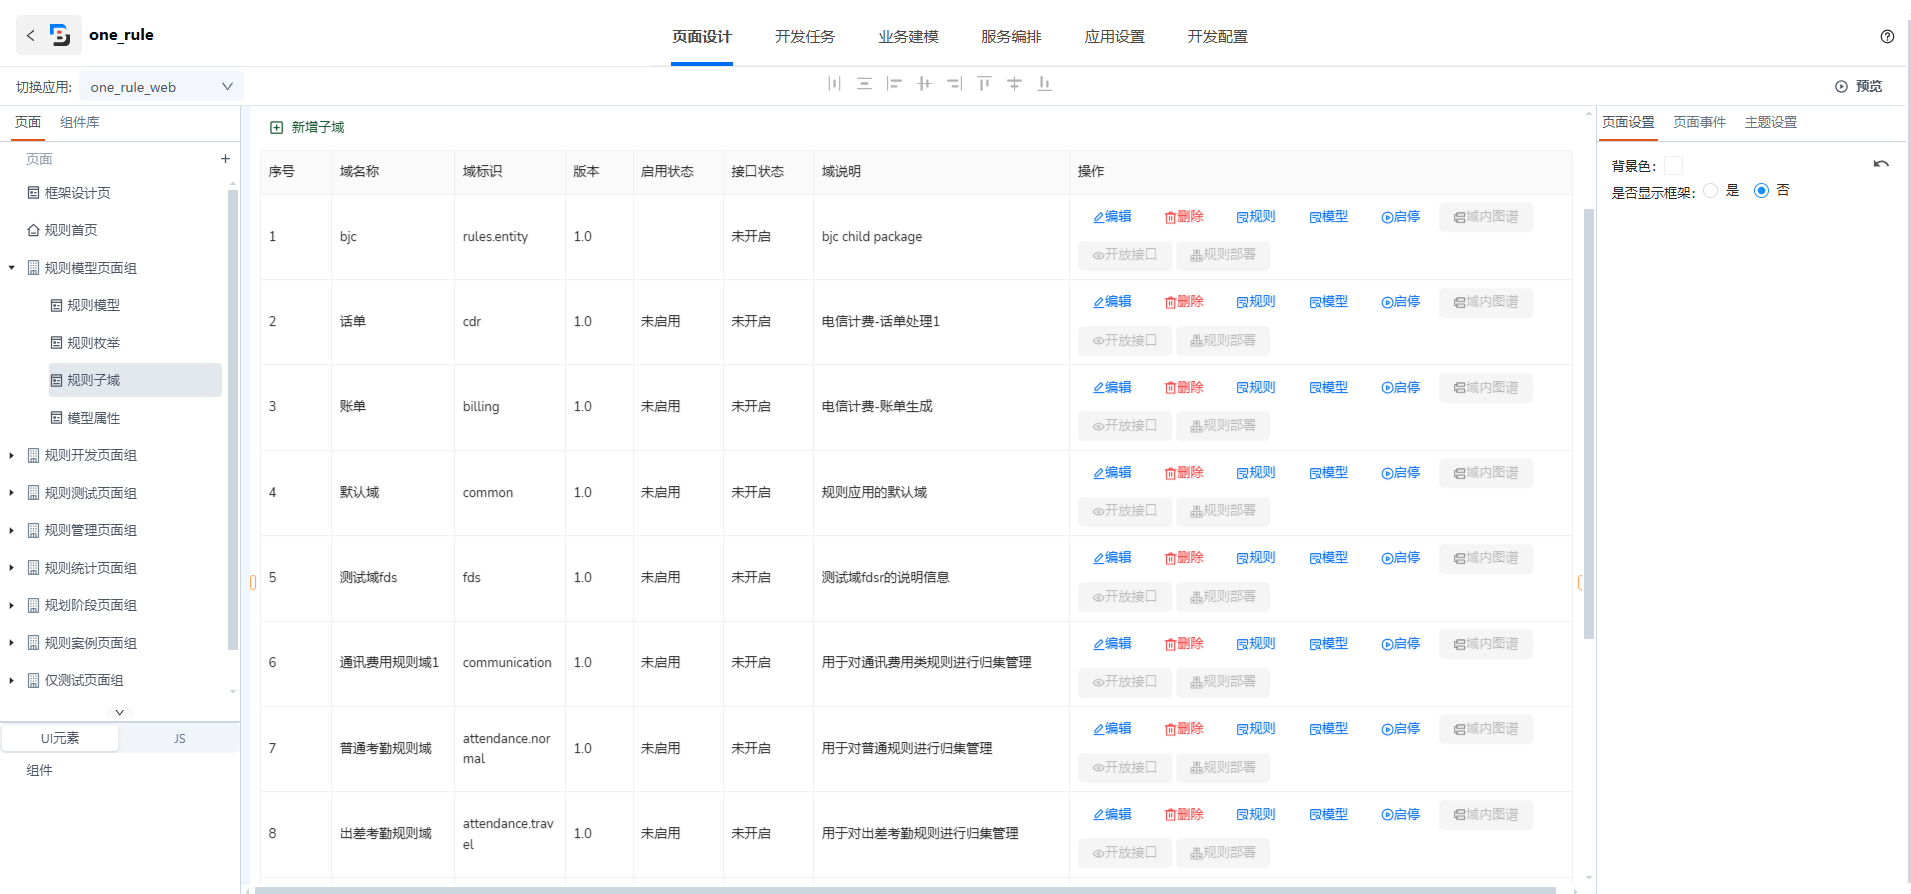Click the align left edges toolbar icon

tap(894, 84)
